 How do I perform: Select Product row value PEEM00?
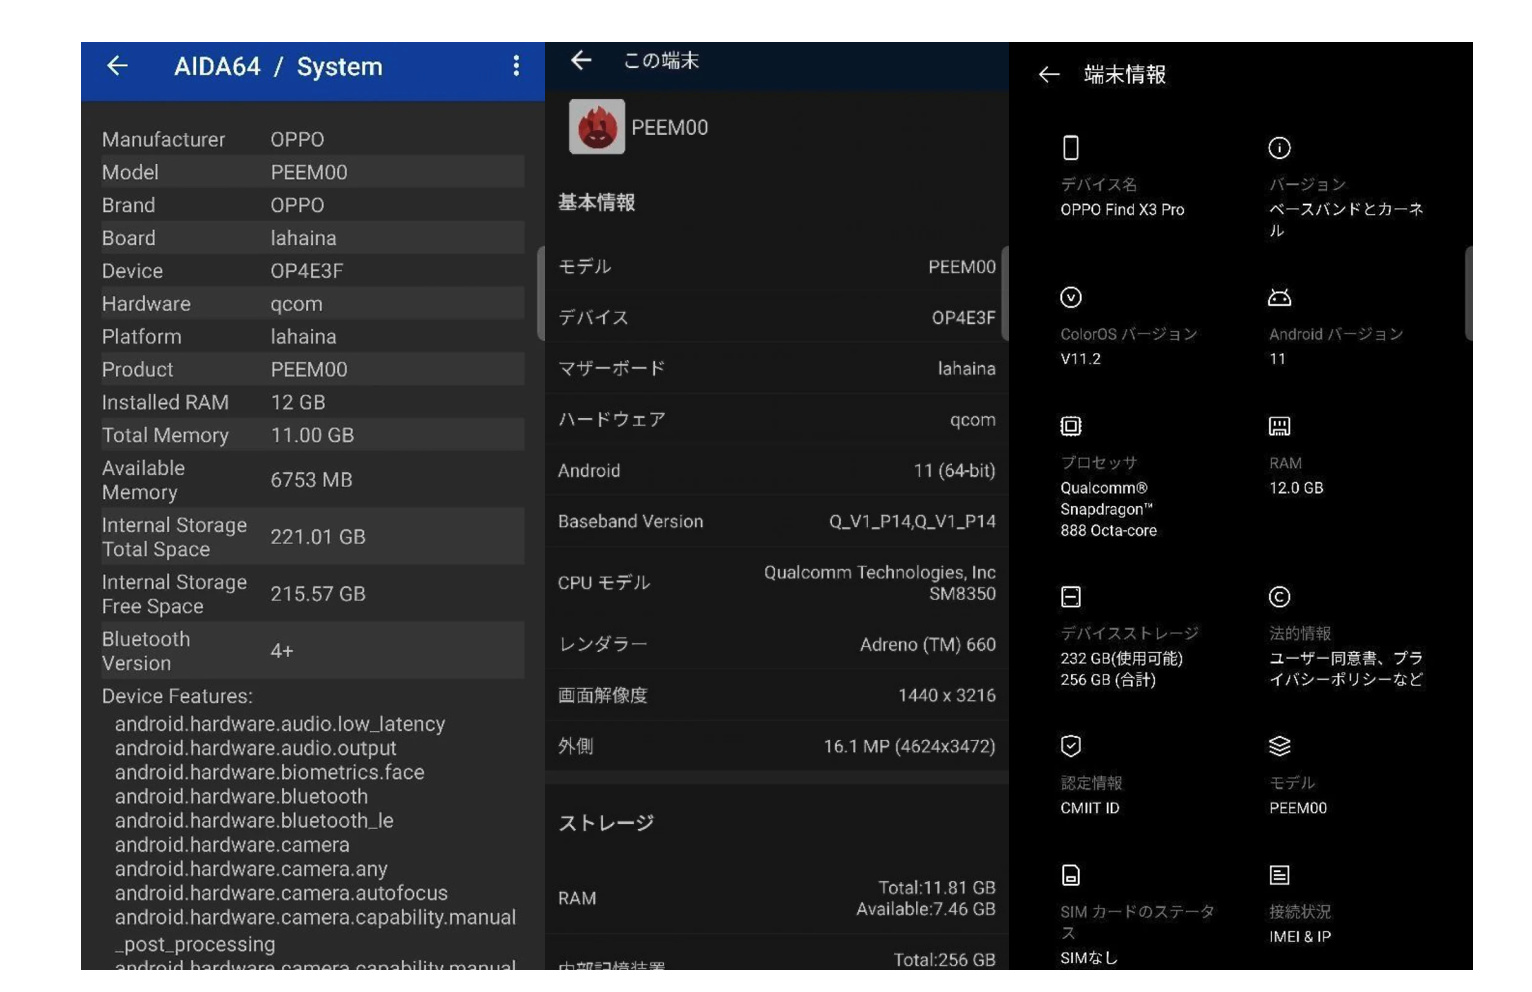point(309,370)
